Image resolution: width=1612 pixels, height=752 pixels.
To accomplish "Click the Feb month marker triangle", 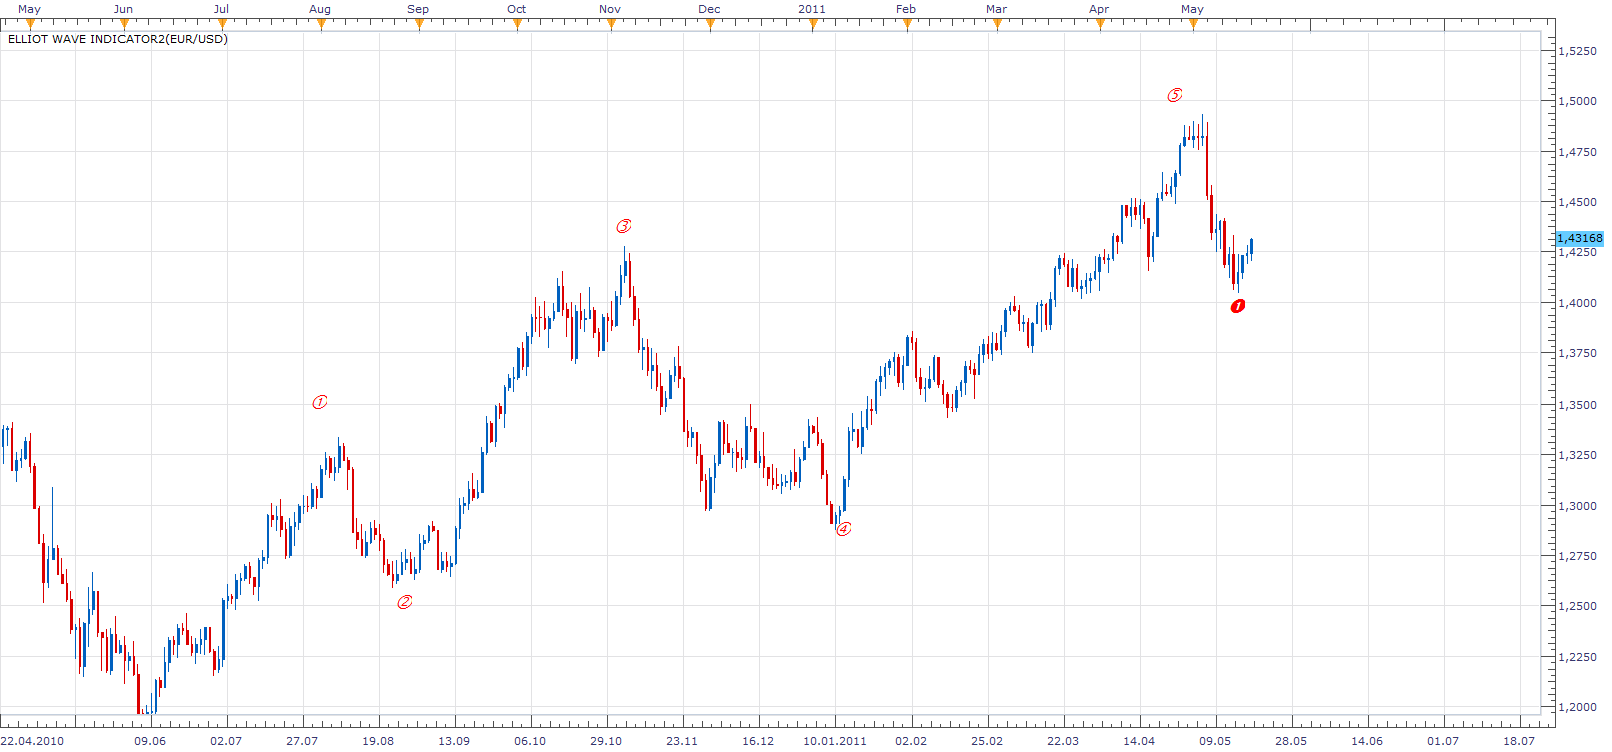I will (x=907, y=24).
